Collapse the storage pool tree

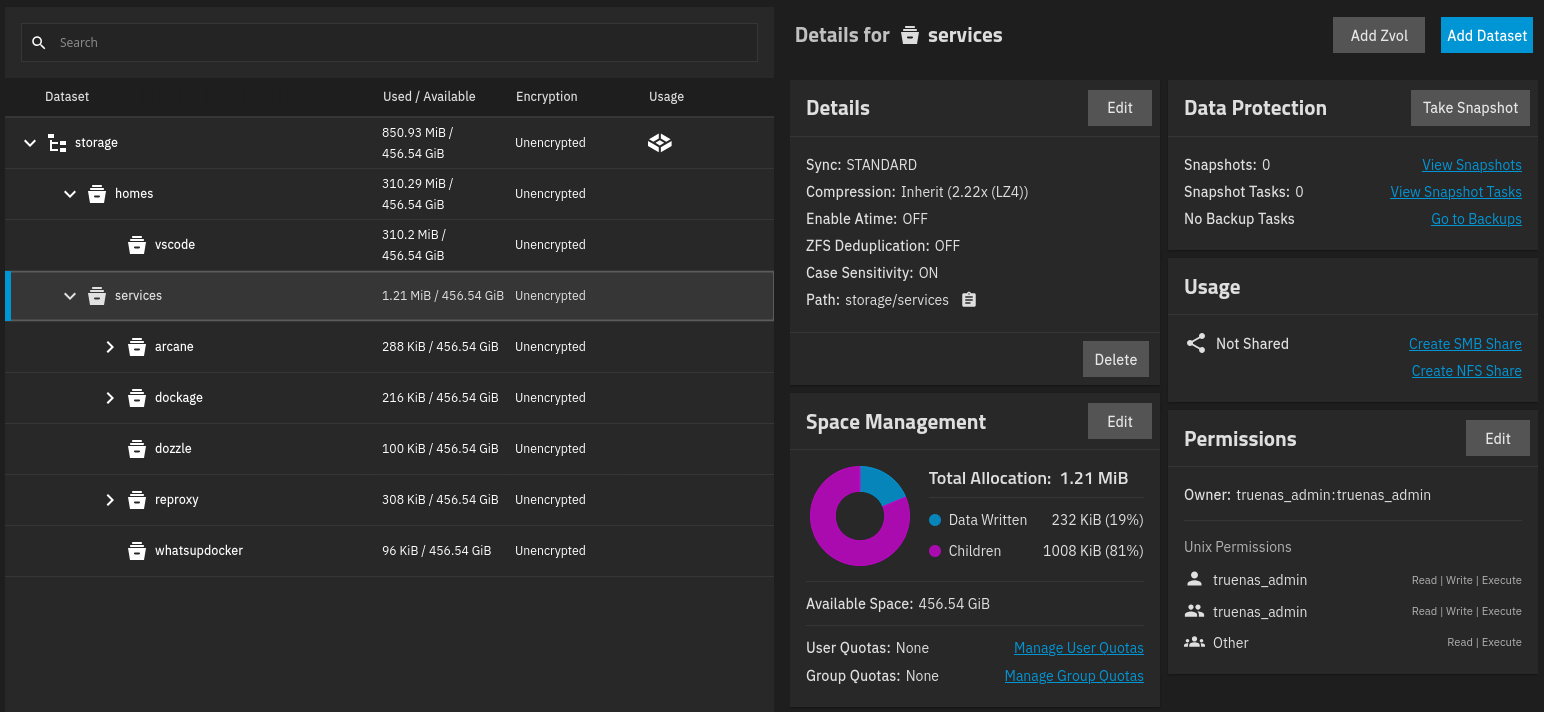[x=30, y=143]
